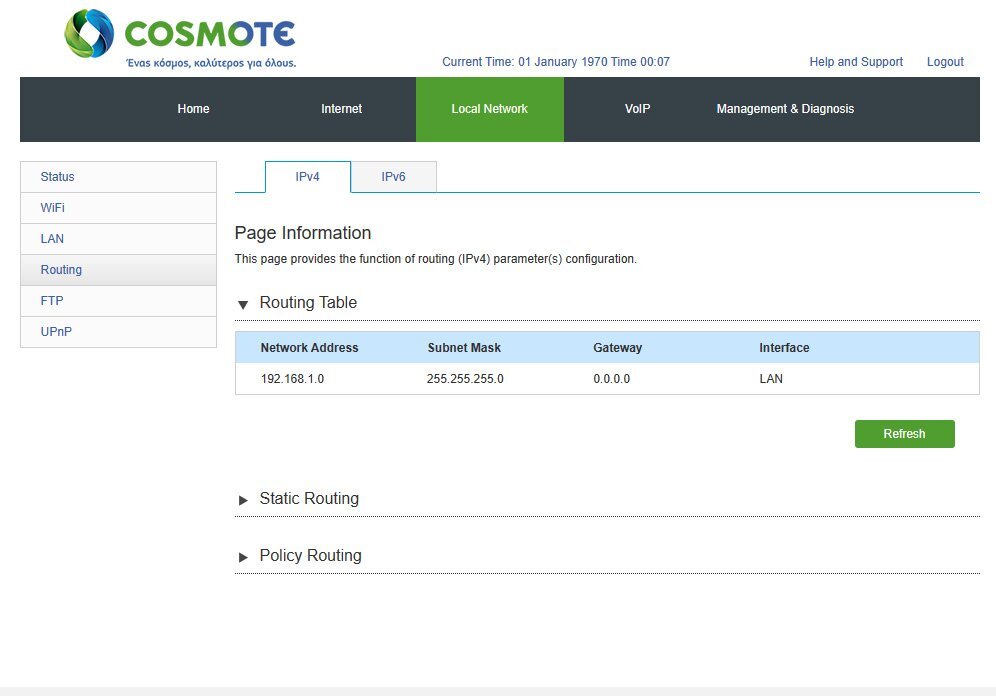
Task: Select Routing in the sidebar
Action: point(118,270)
